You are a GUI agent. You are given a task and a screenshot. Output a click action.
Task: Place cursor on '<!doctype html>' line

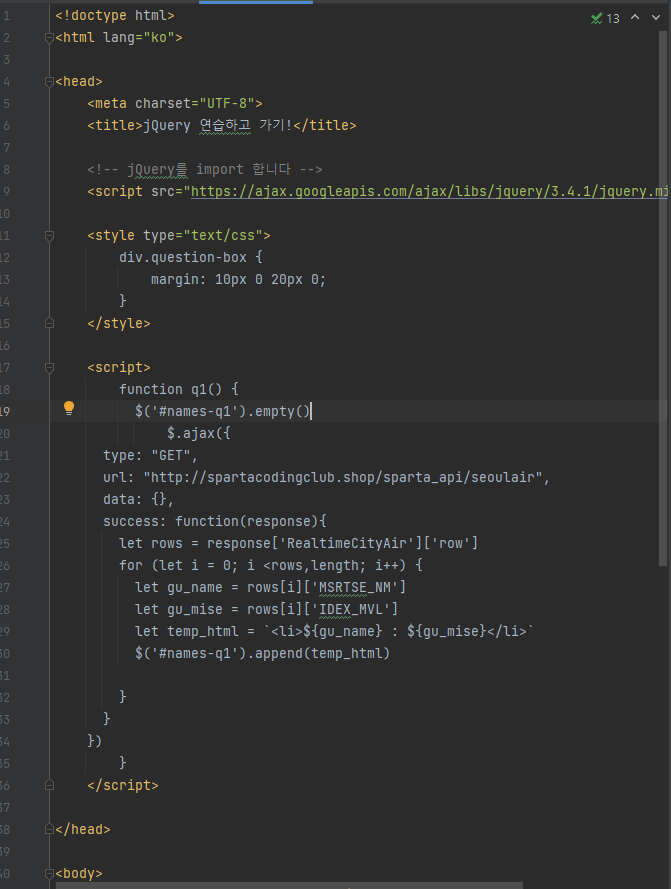click(115, 16)
